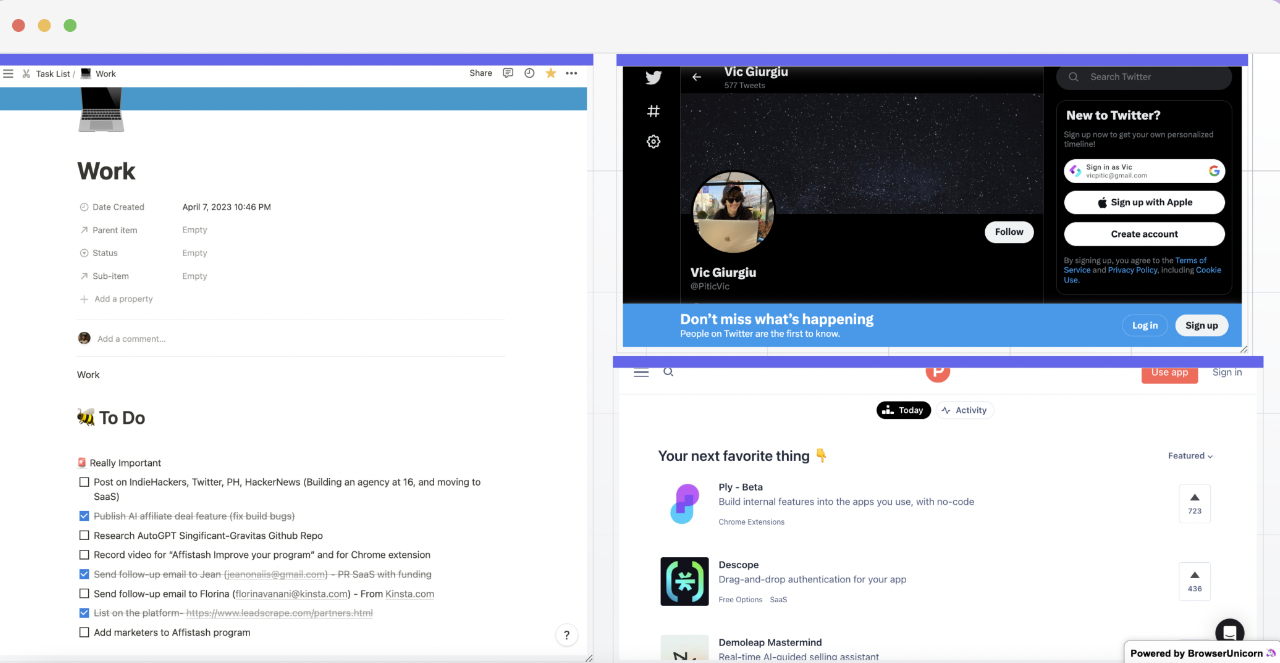Open the Notion sidebar hamburger menu
This screenshot has height=663, width=1280.
pyautogui.click(x=8, y=74)
